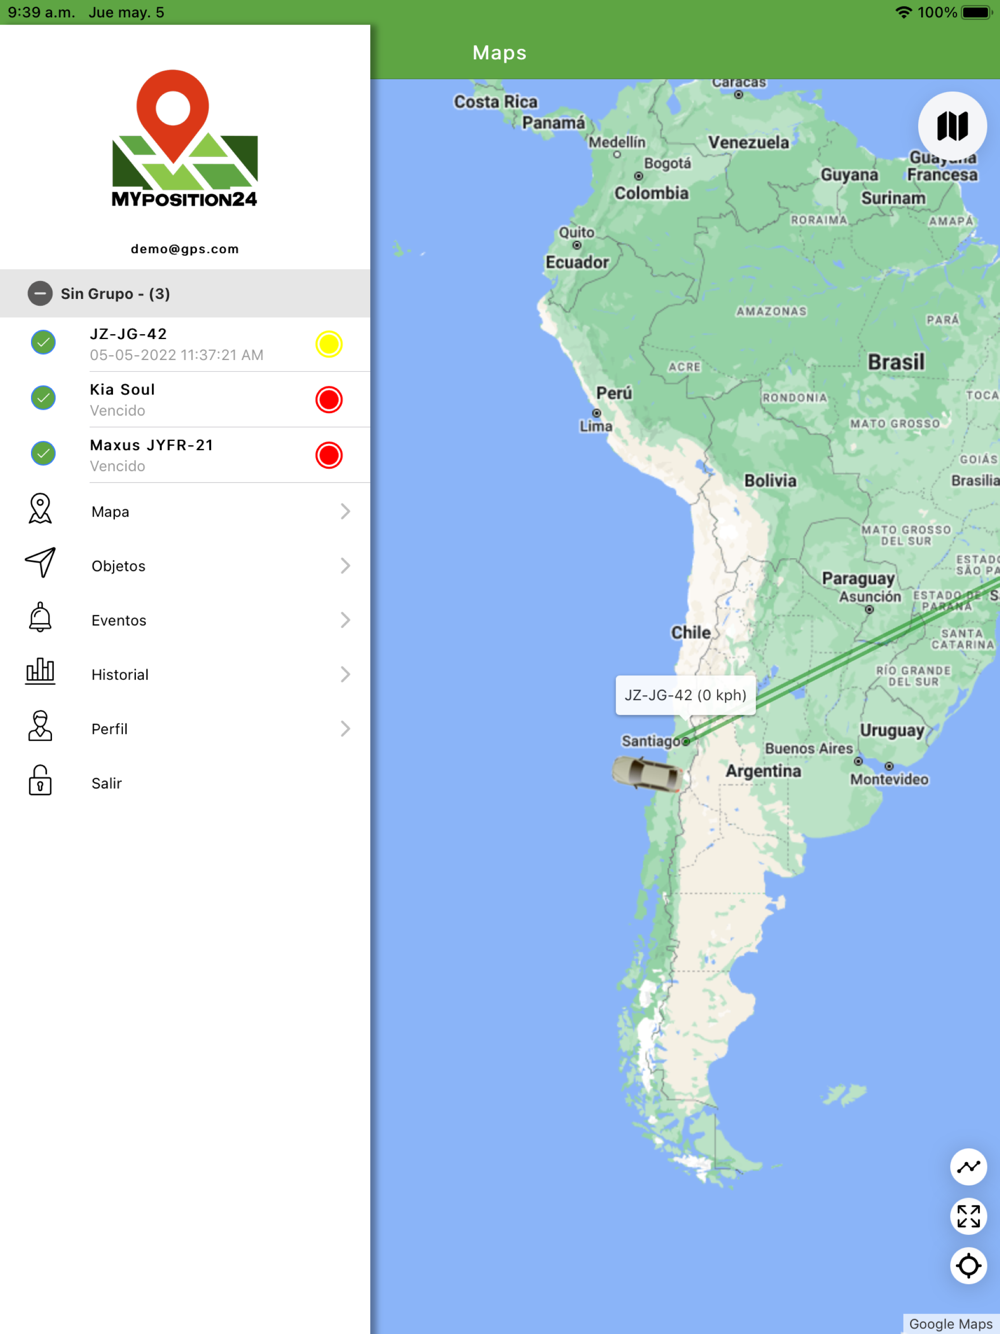This screenshot has width=1000, height=1334.
Task: Tap the battery indicator in status bar
Action: coord(976,12)
